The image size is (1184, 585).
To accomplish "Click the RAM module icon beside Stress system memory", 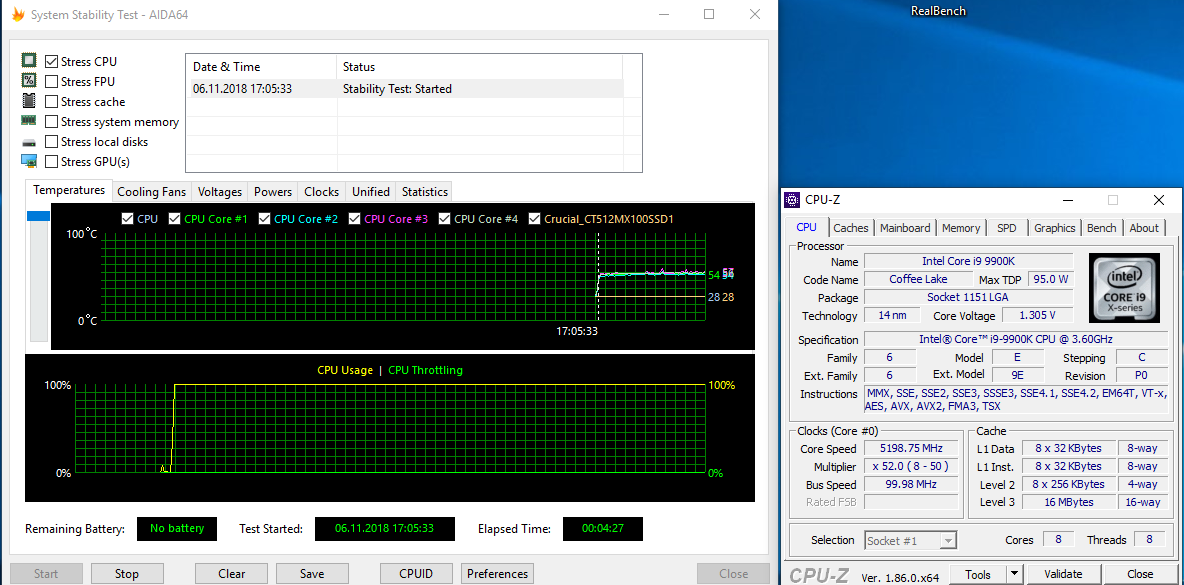I will pos(29,121).
